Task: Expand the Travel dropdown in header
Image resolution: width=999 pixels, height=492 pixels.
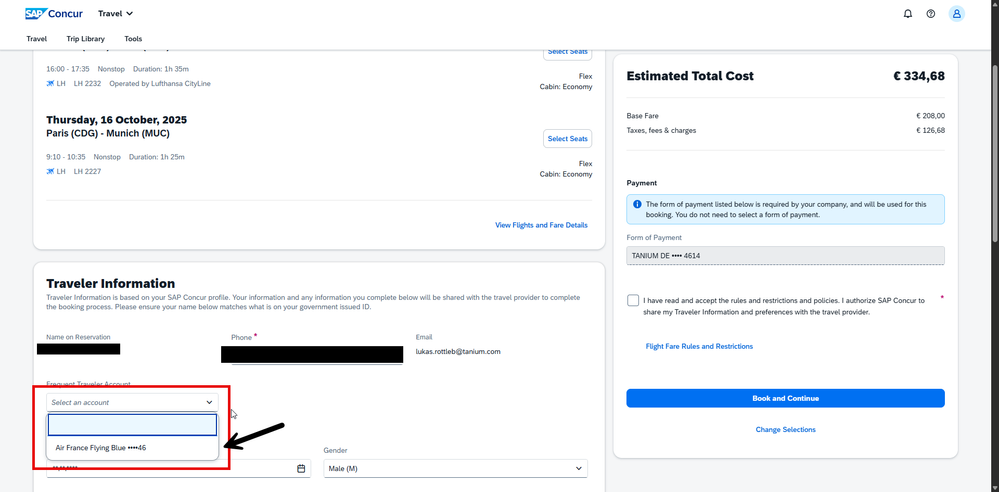Action: coord(116,14)
